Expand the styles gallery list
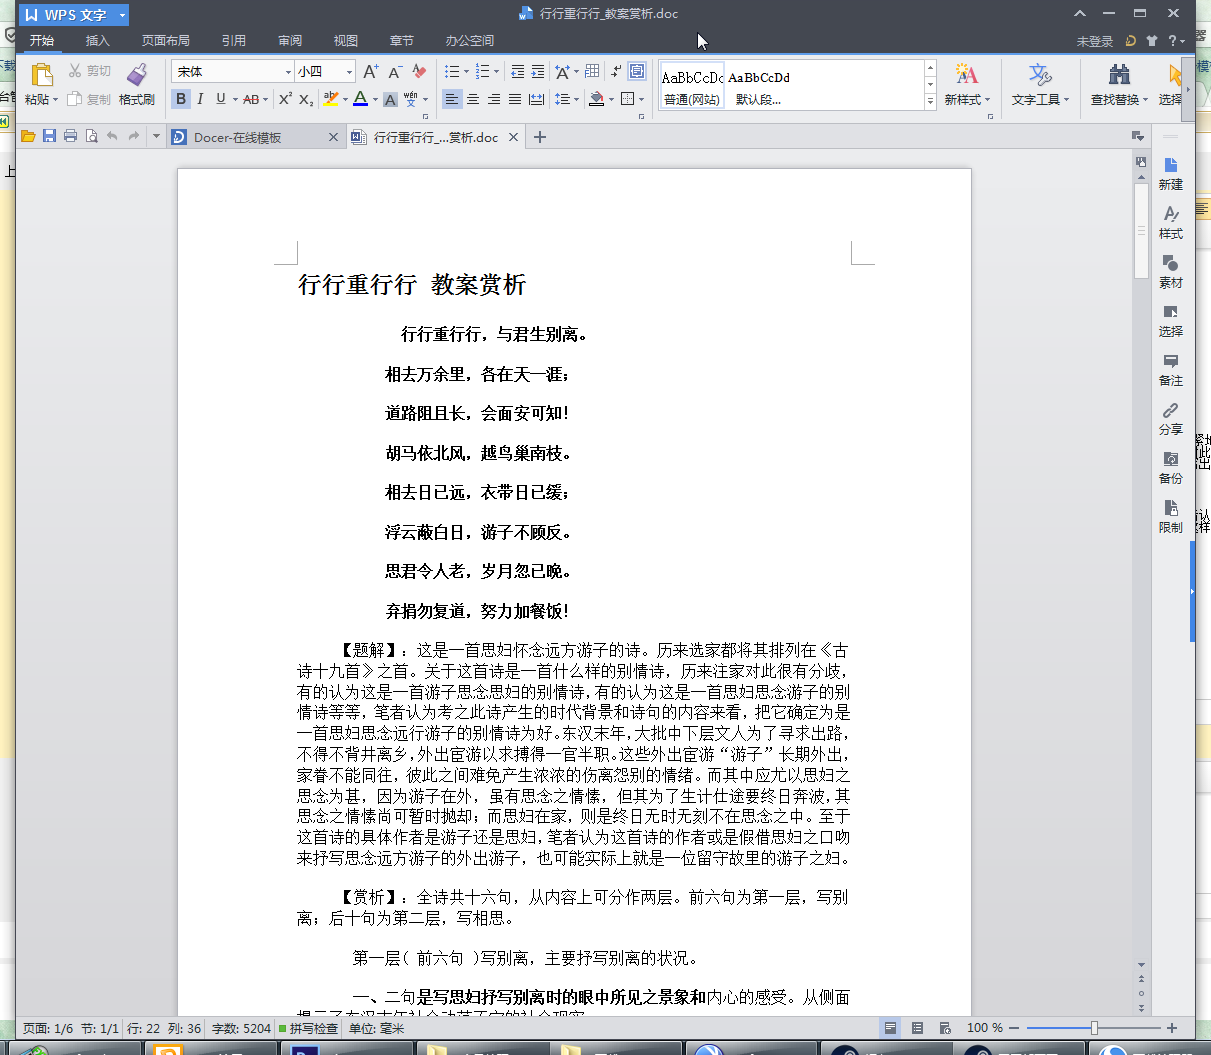Image resolution: width=1211 pixels, height=1055 pixels. click(930, 100)
